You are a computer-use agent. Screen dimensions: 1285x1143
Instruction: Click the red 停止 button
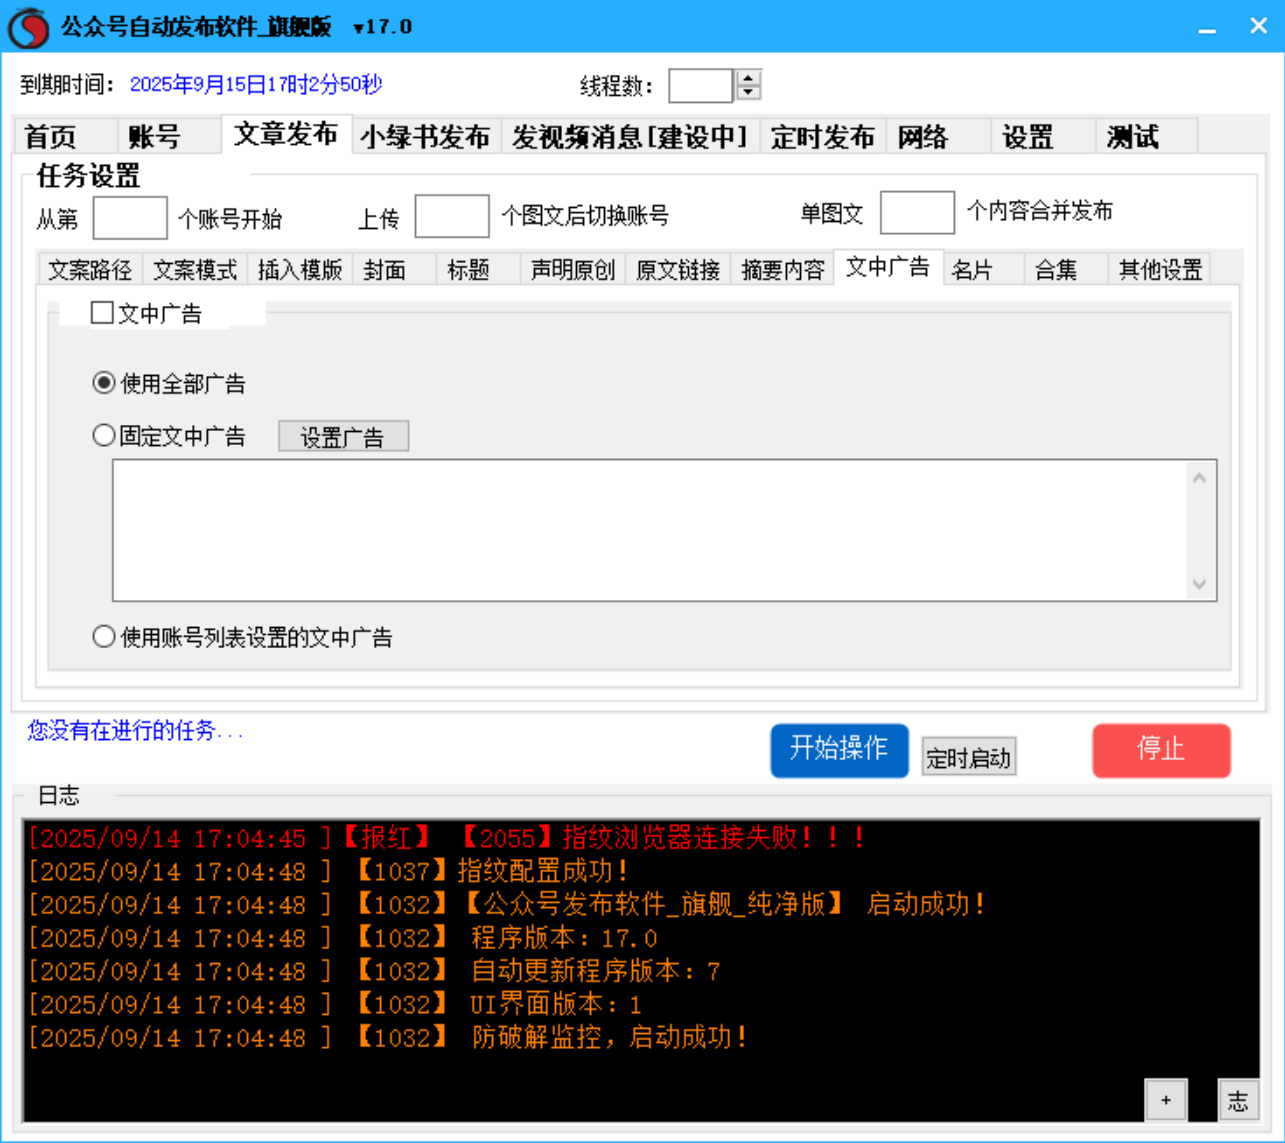tap(1162, 750)
